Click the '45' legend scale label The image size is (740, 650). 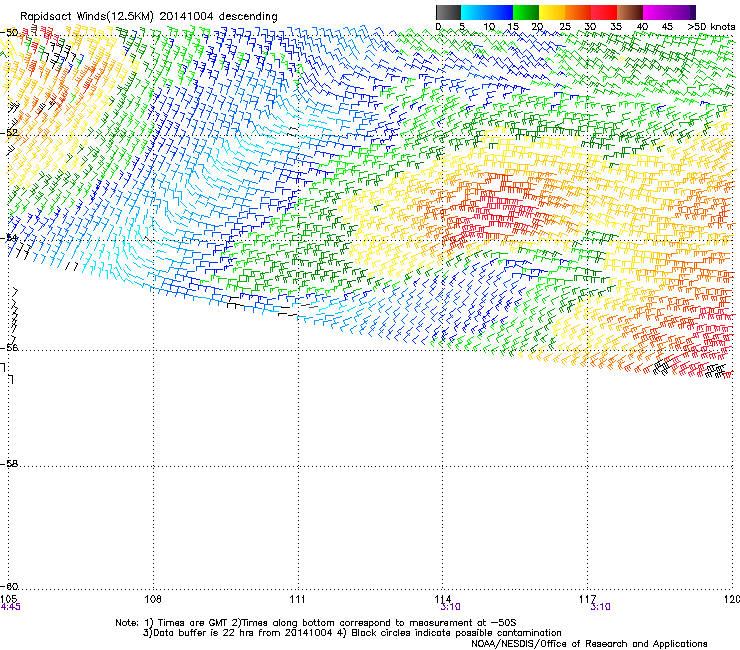pos(667,26)
